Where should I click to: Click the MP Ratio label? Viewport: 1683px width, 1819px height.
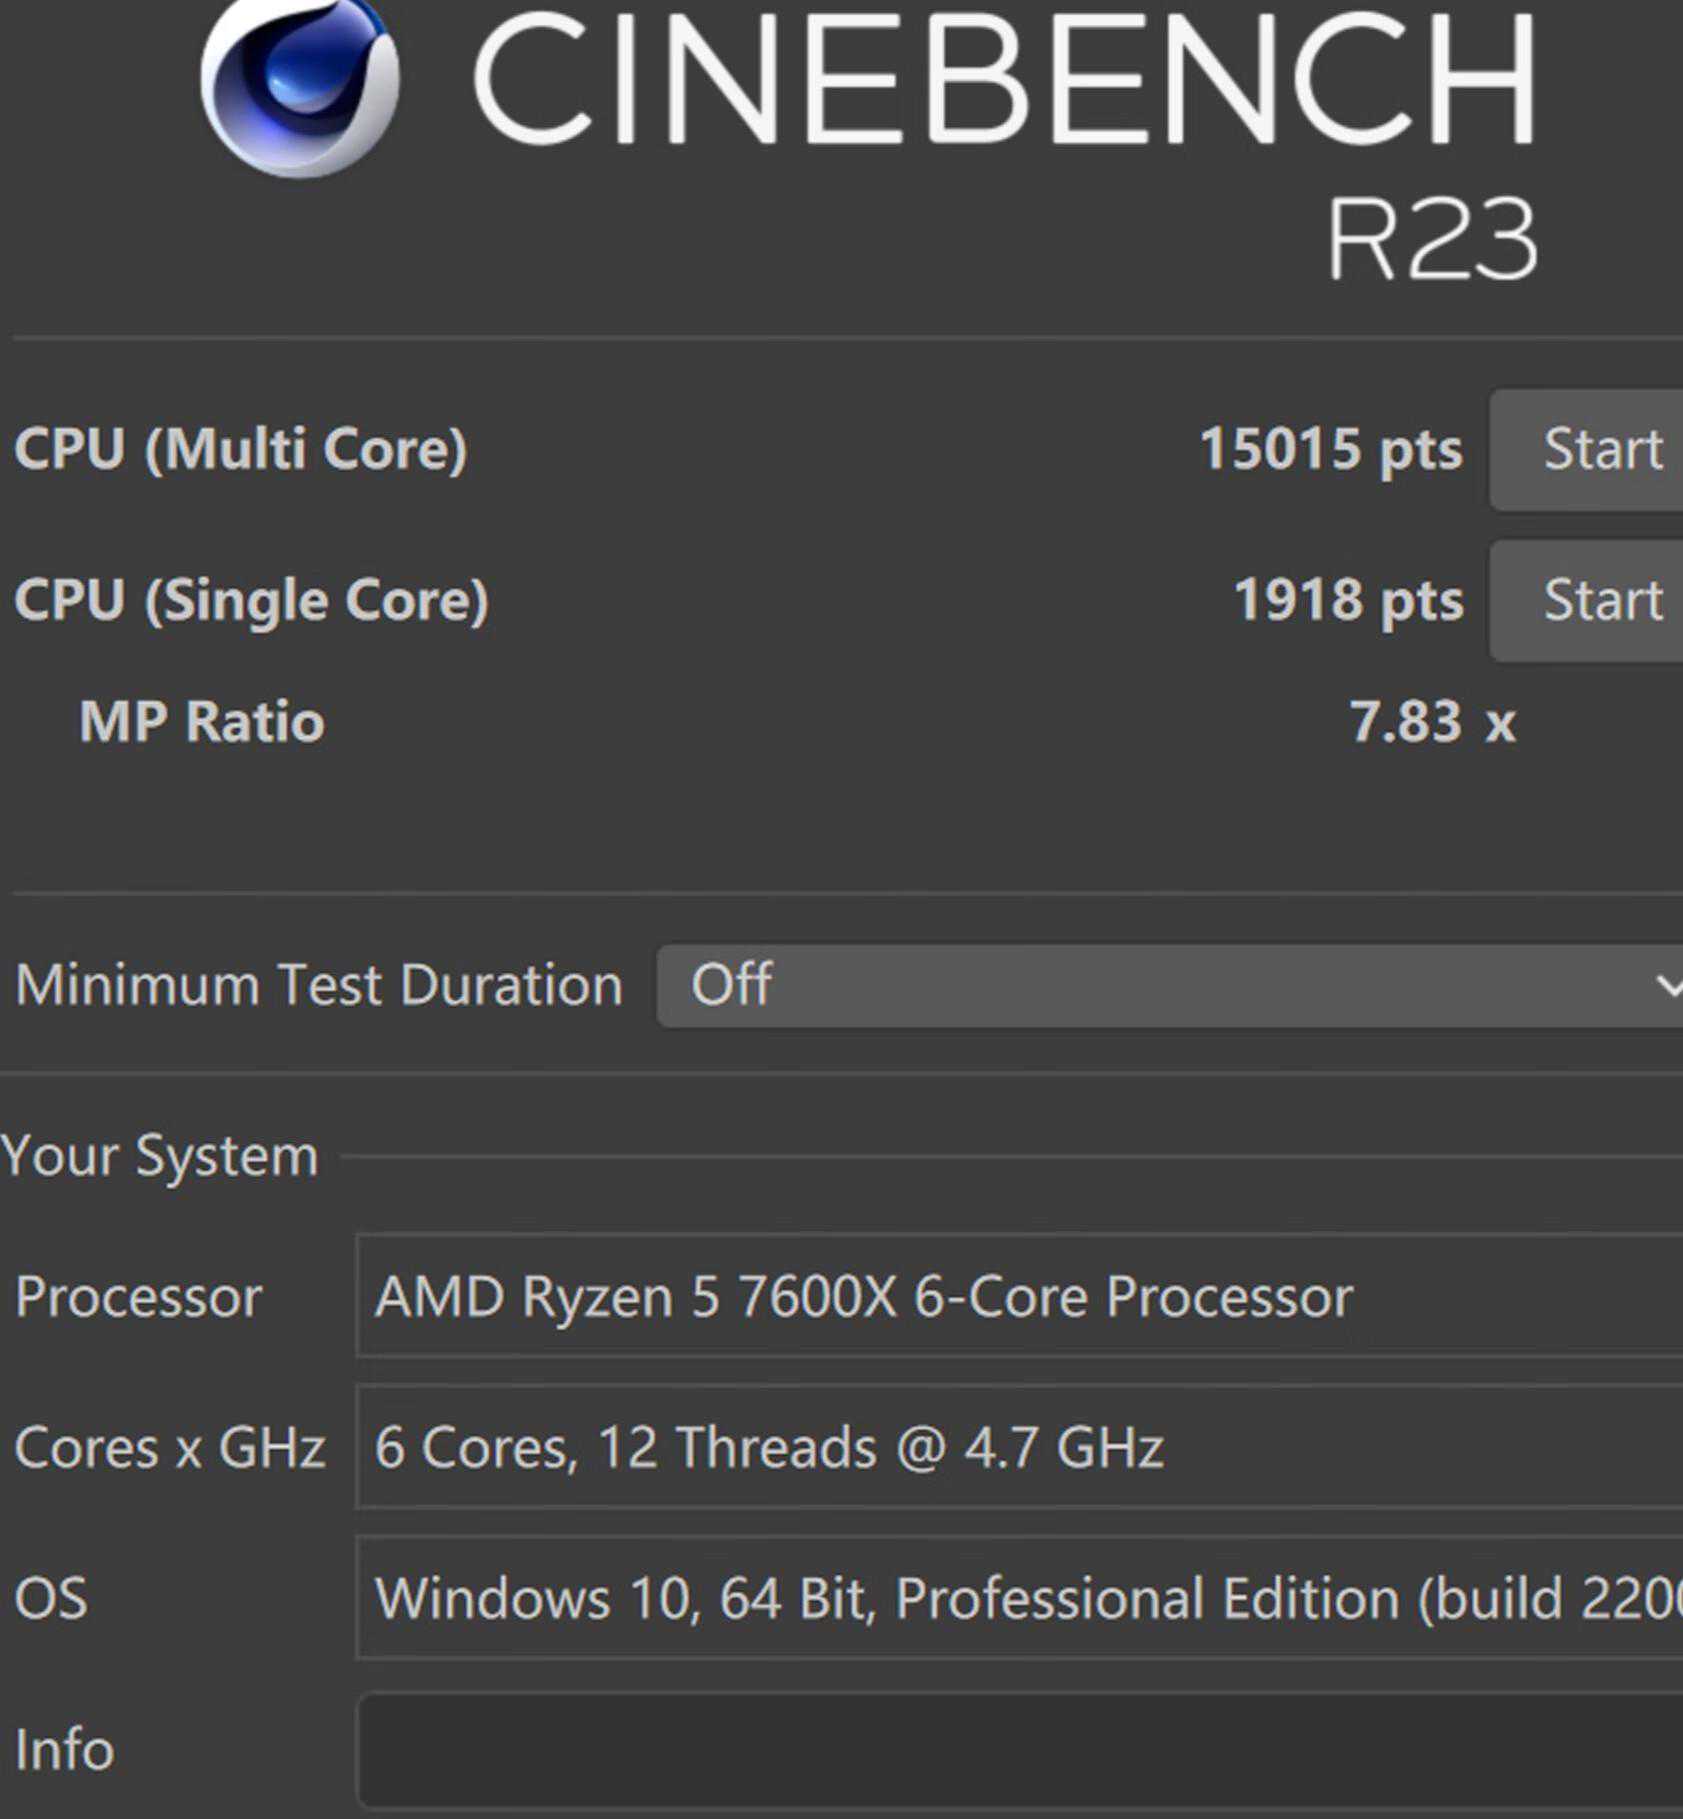(202, 721)
